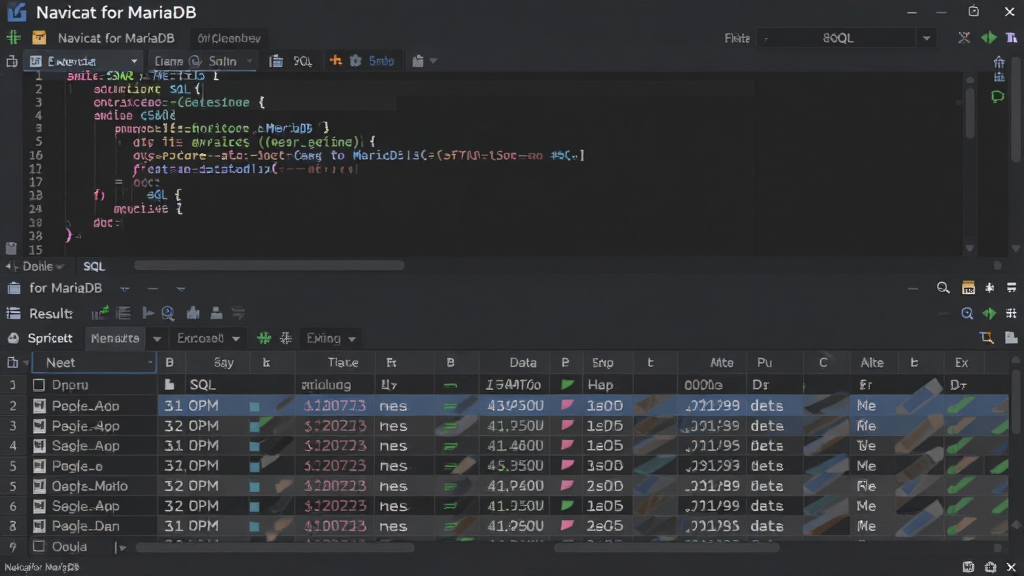Click the green arrows icon in Result bar
Image resolution: width=1024 pixels, height=576 pixels.
(x=989, y=313)
